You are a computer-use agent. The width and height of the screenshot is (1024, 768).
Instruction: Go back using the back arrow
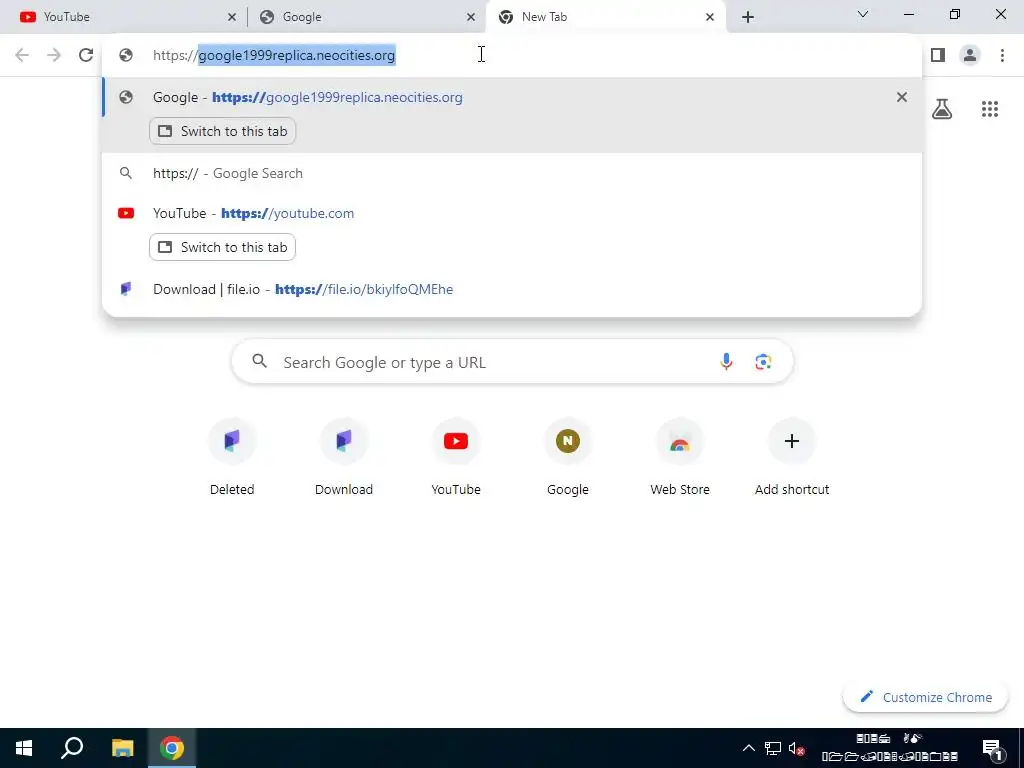coord(22,55)
